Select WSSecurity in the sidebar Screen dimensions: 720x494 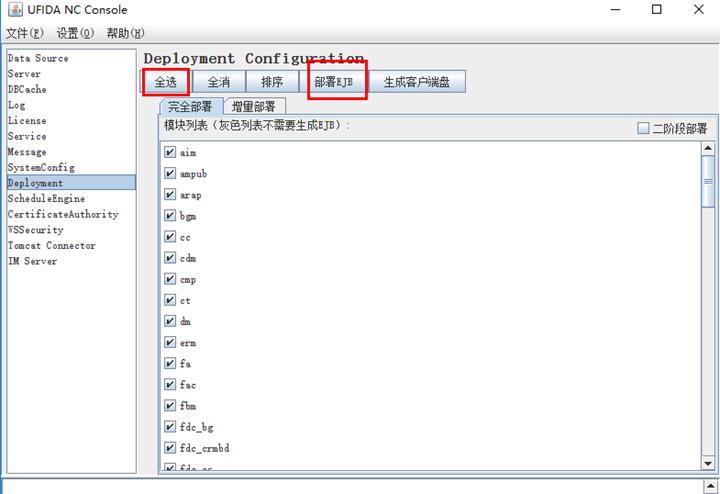tap(71, 230)
